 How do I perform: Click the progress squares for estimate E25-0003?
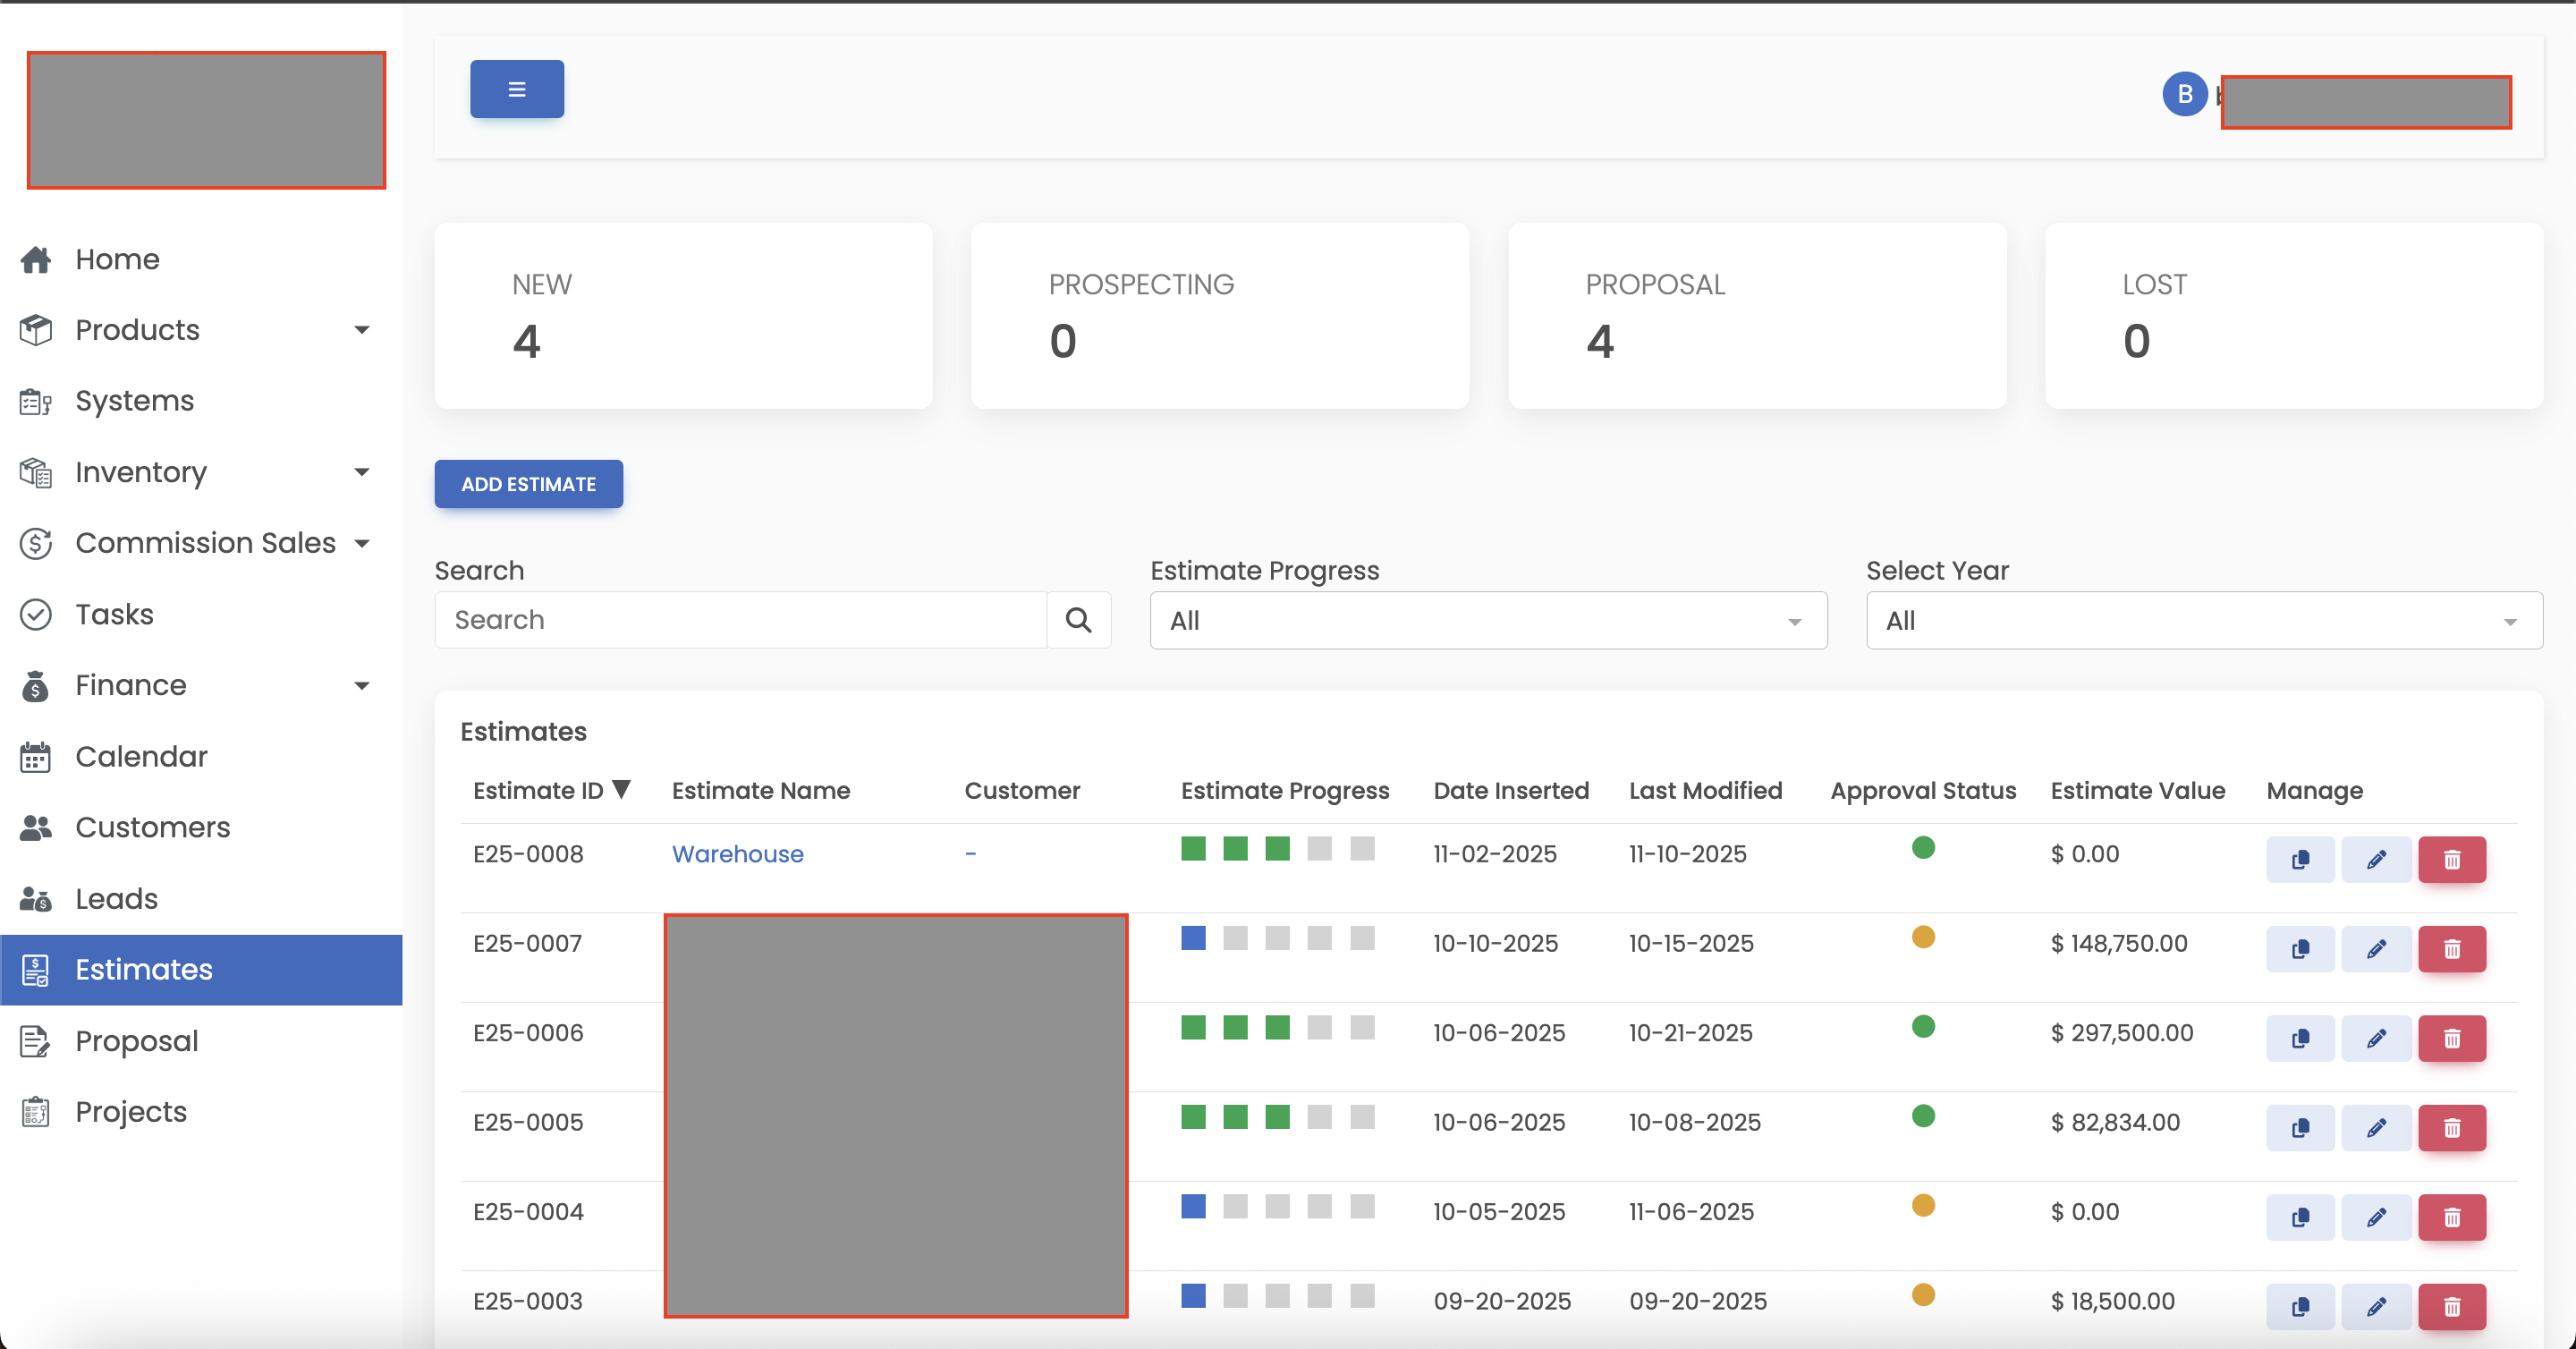pyautogui.click(x=1277, y=1297)
